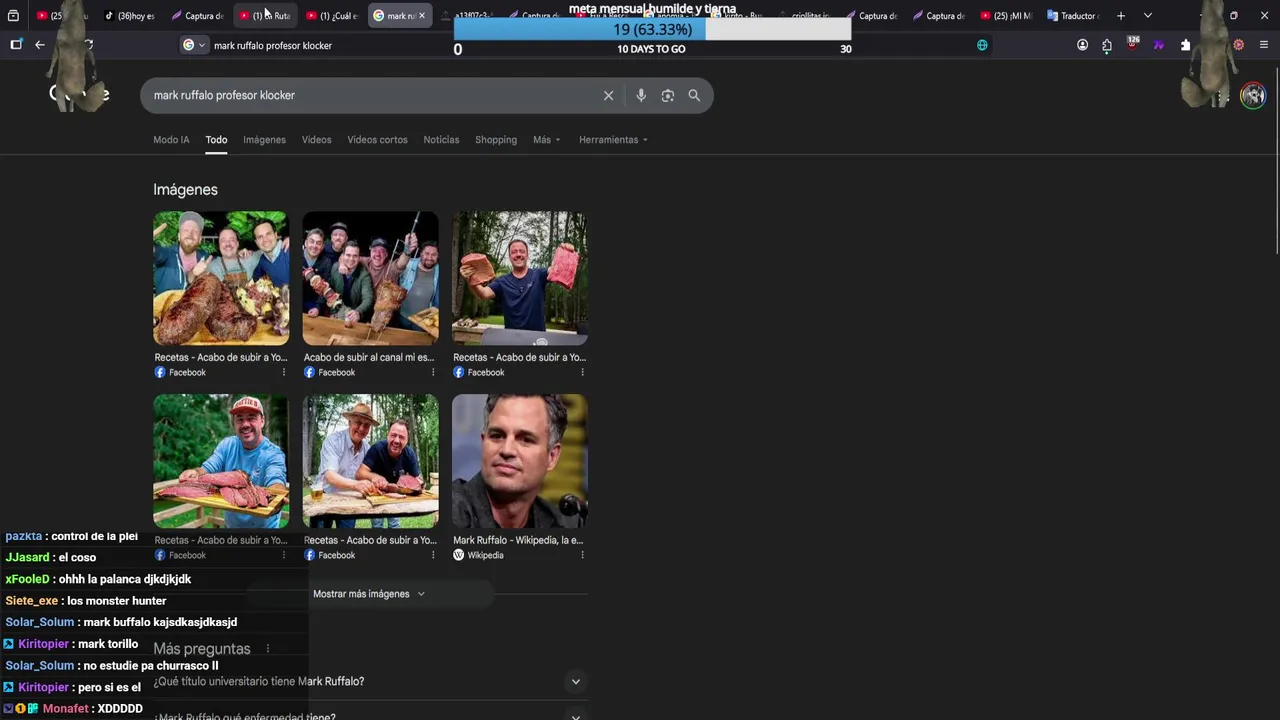Click chat message 'ohhh la palanca djkdjkjdk'
This screenshot has height=720, width=1280.
click(x=125, y=579)
